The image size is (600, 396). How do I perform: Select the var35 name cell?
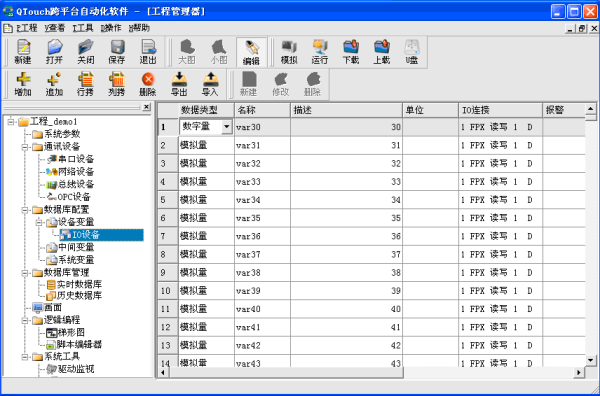click(x=262, y=218)
